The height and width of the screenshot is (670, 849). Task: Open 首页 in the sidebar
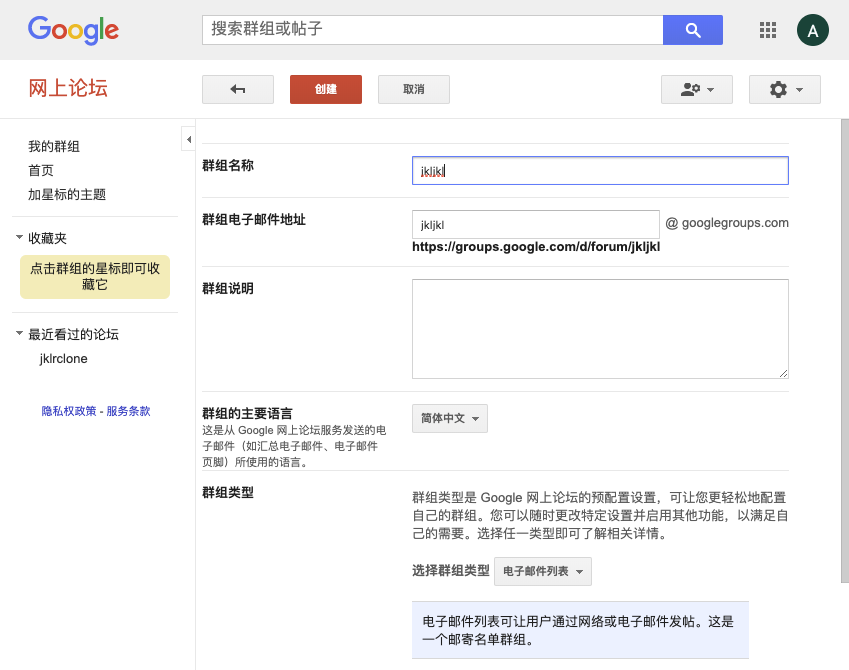pos(41,171)
